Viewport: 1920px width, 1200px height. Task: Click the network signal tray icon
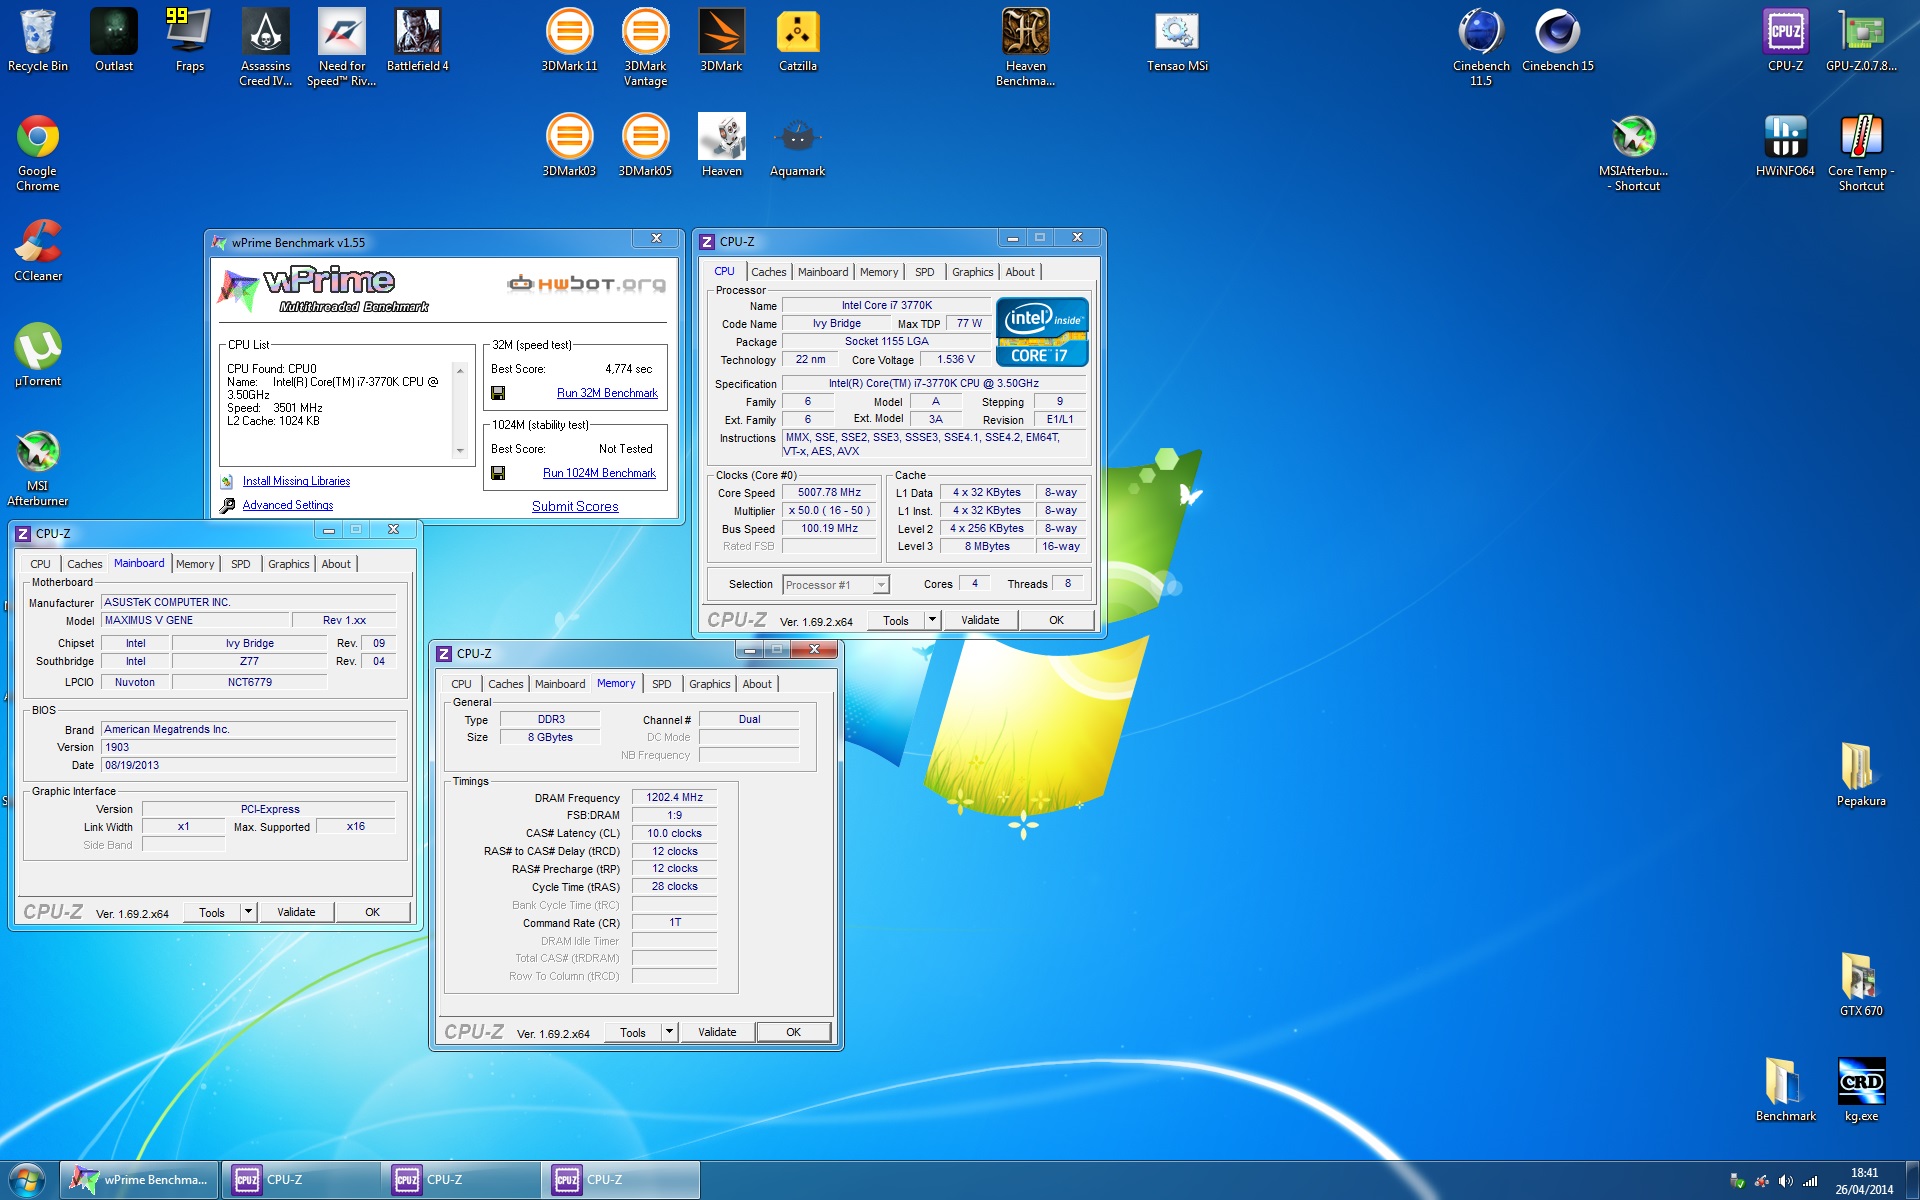click(1810, 1181)
